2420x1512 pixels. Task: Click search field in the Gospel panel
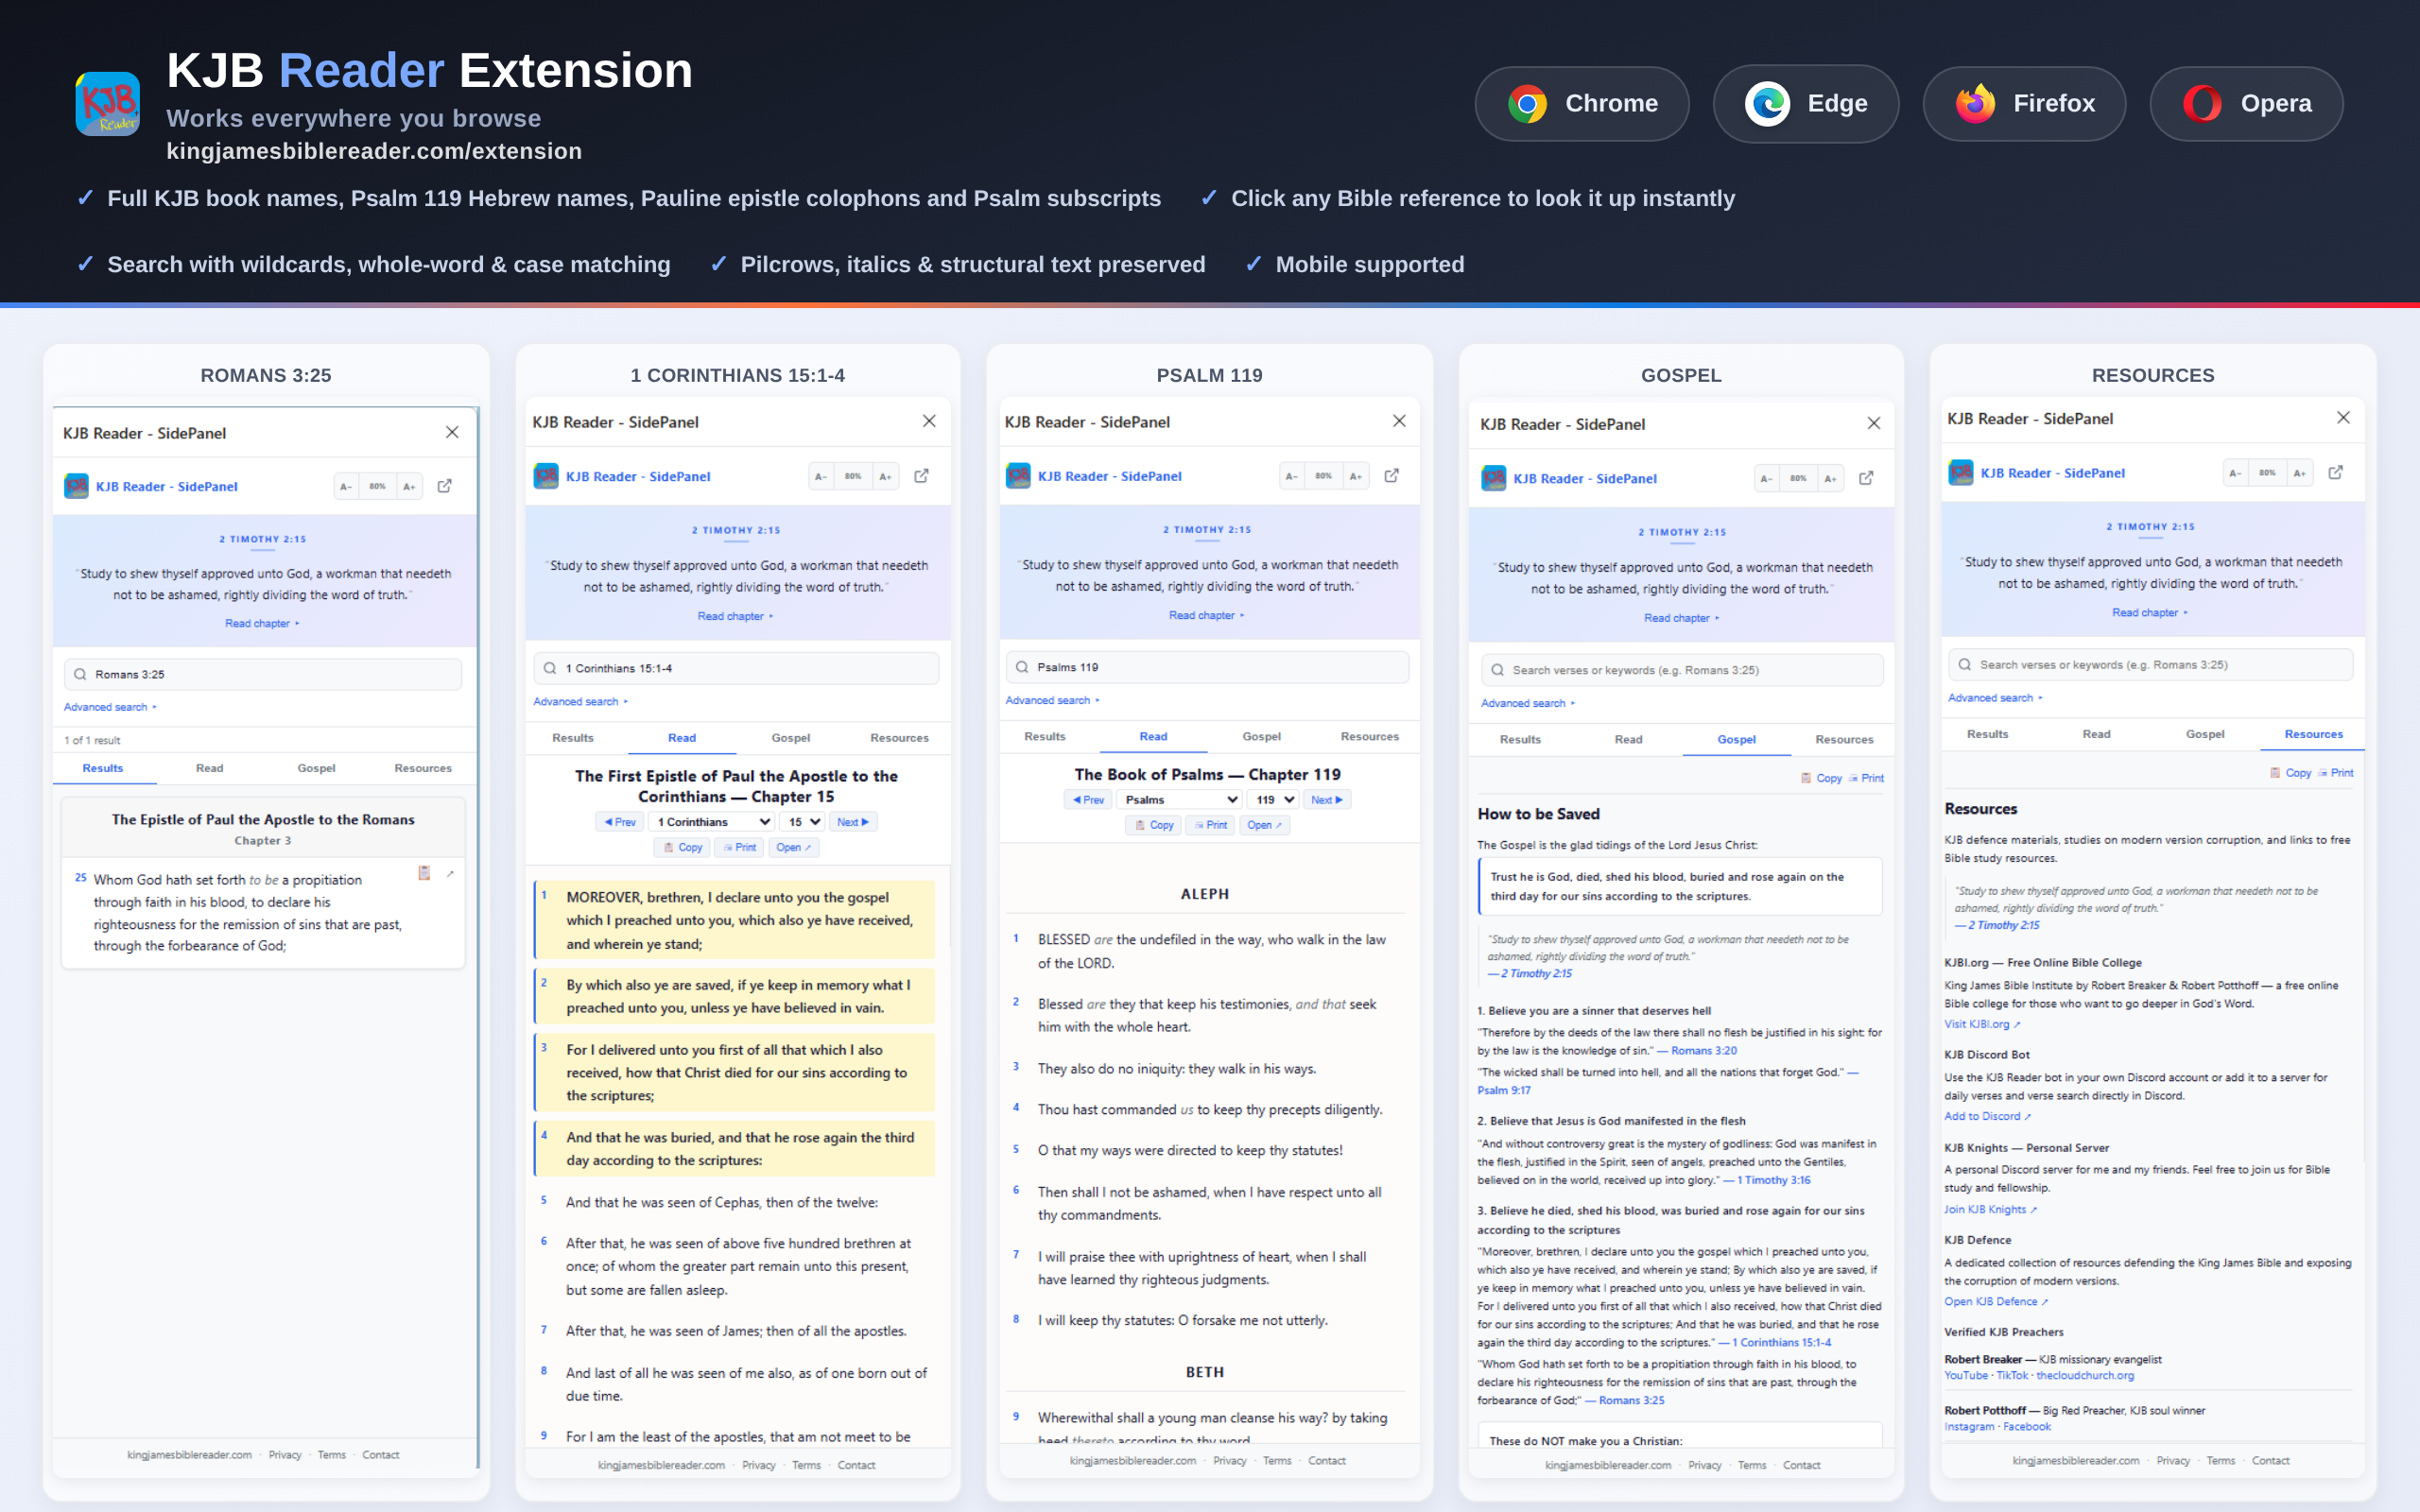pyautogui.click(x=1682, y=670)
